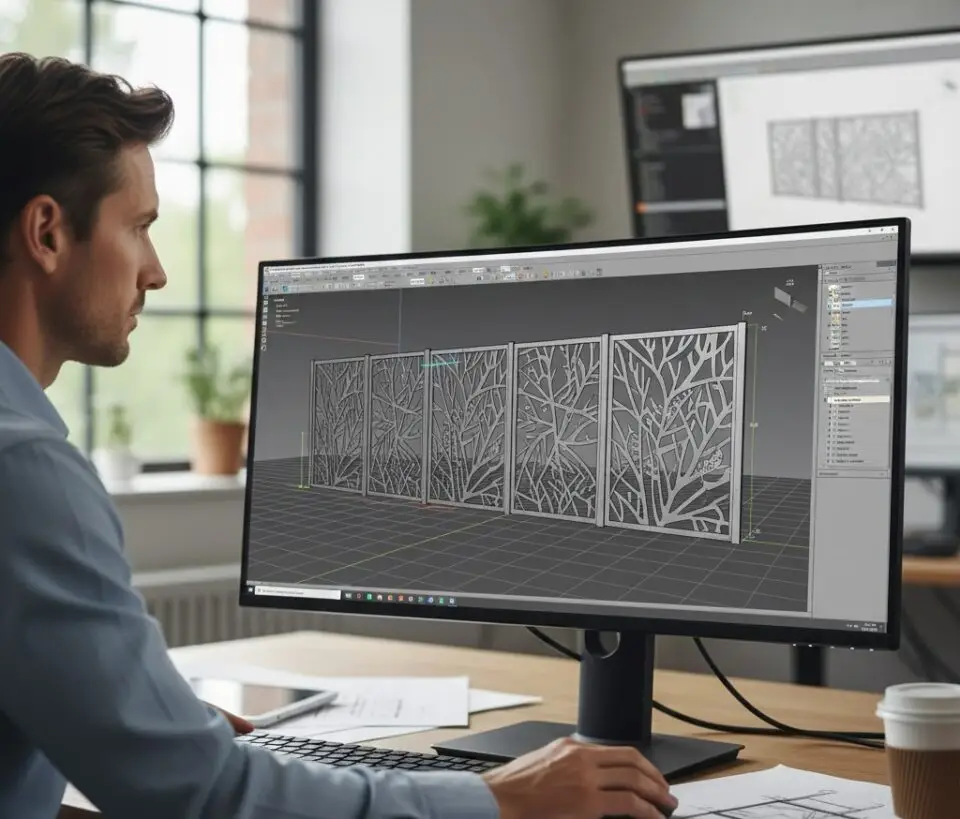The image size is (960, 819).
Task: Toggle the checkbox on the highlighted lower-right list row
Action: (829, 399)
